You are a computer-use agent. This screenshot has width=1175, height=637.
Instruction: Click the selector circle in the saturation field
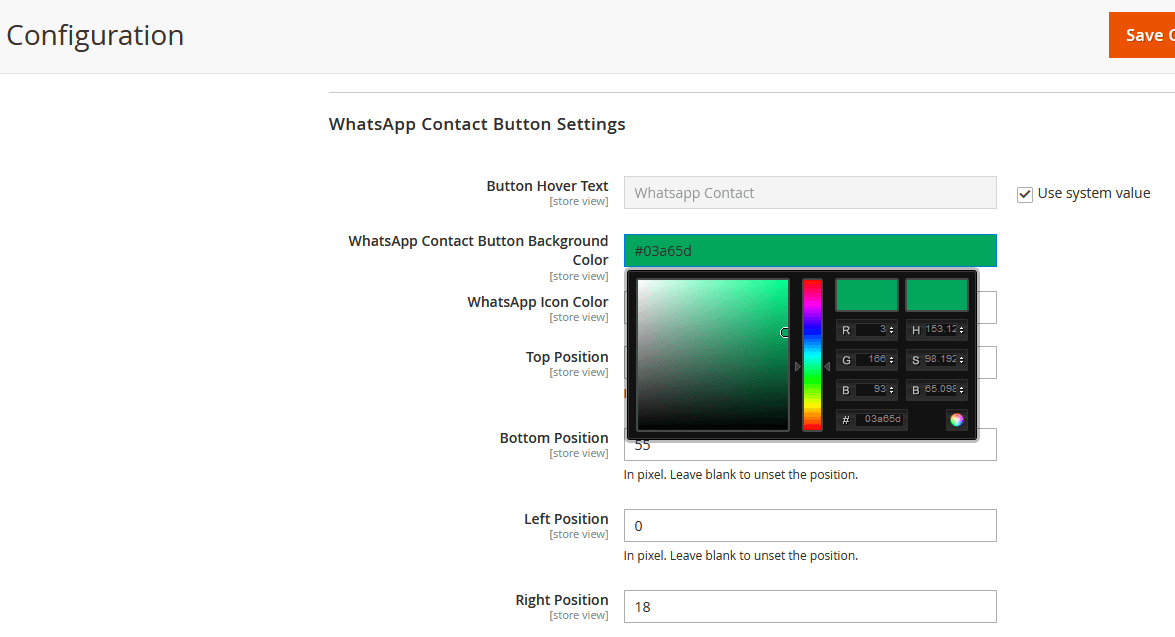click(785, 332)
